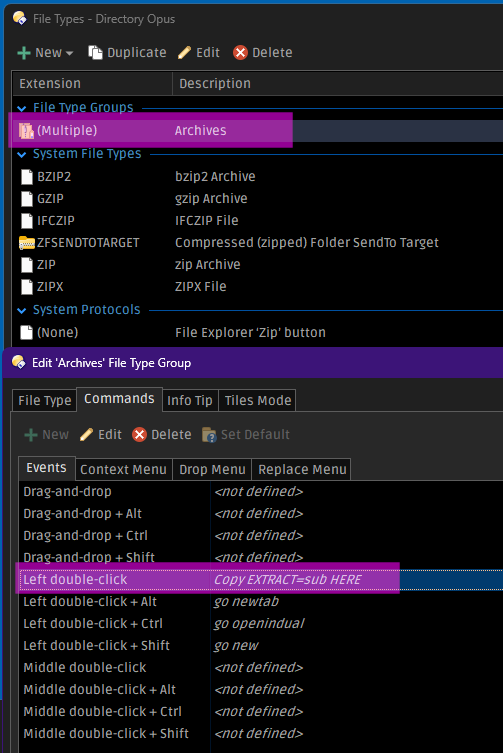
Task: Select the Middle double-click + Alt event
Action: coord(261,690)
